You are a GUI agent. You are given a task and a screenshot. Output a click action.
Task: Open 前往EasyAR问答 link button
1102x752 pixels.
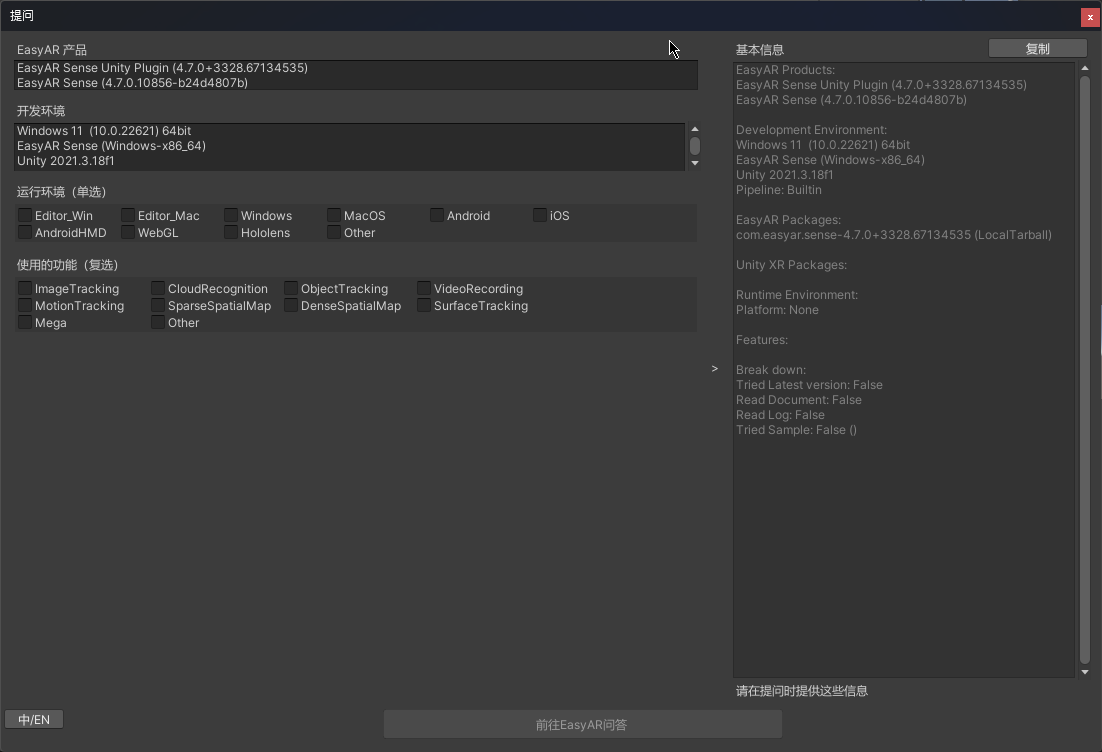[x=582, y=725]
